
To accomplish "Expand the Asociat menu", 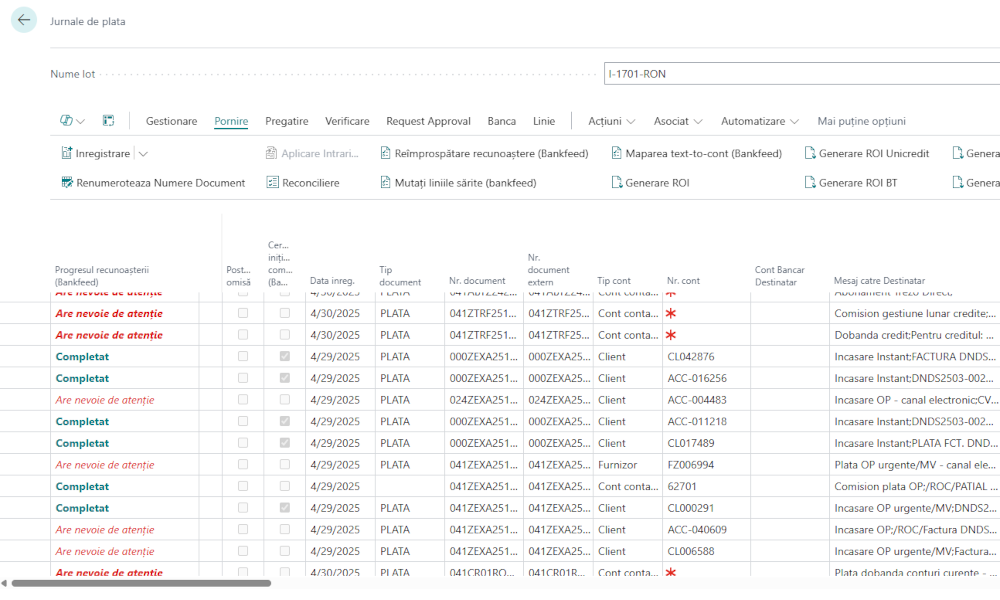I will click(678, 121).
